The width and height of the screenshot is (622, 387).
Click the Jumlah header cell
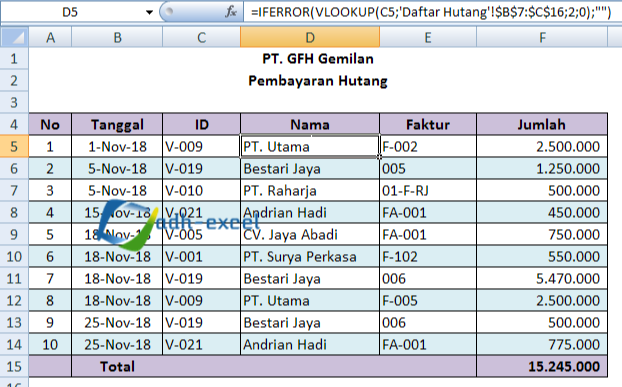point(542,125)
